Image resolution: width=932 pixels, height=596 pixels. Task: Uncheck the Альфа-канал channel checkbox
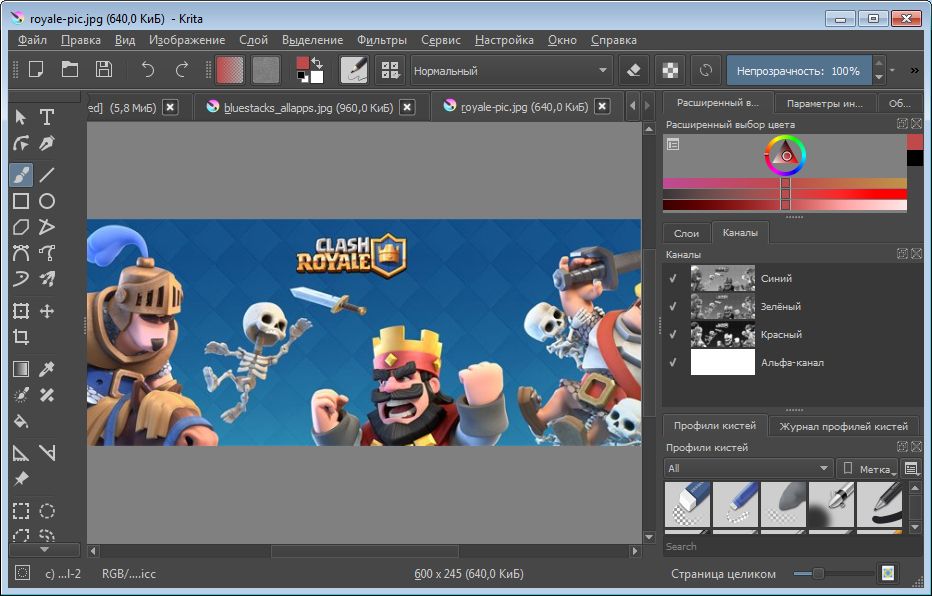click(x=673, y=362)
